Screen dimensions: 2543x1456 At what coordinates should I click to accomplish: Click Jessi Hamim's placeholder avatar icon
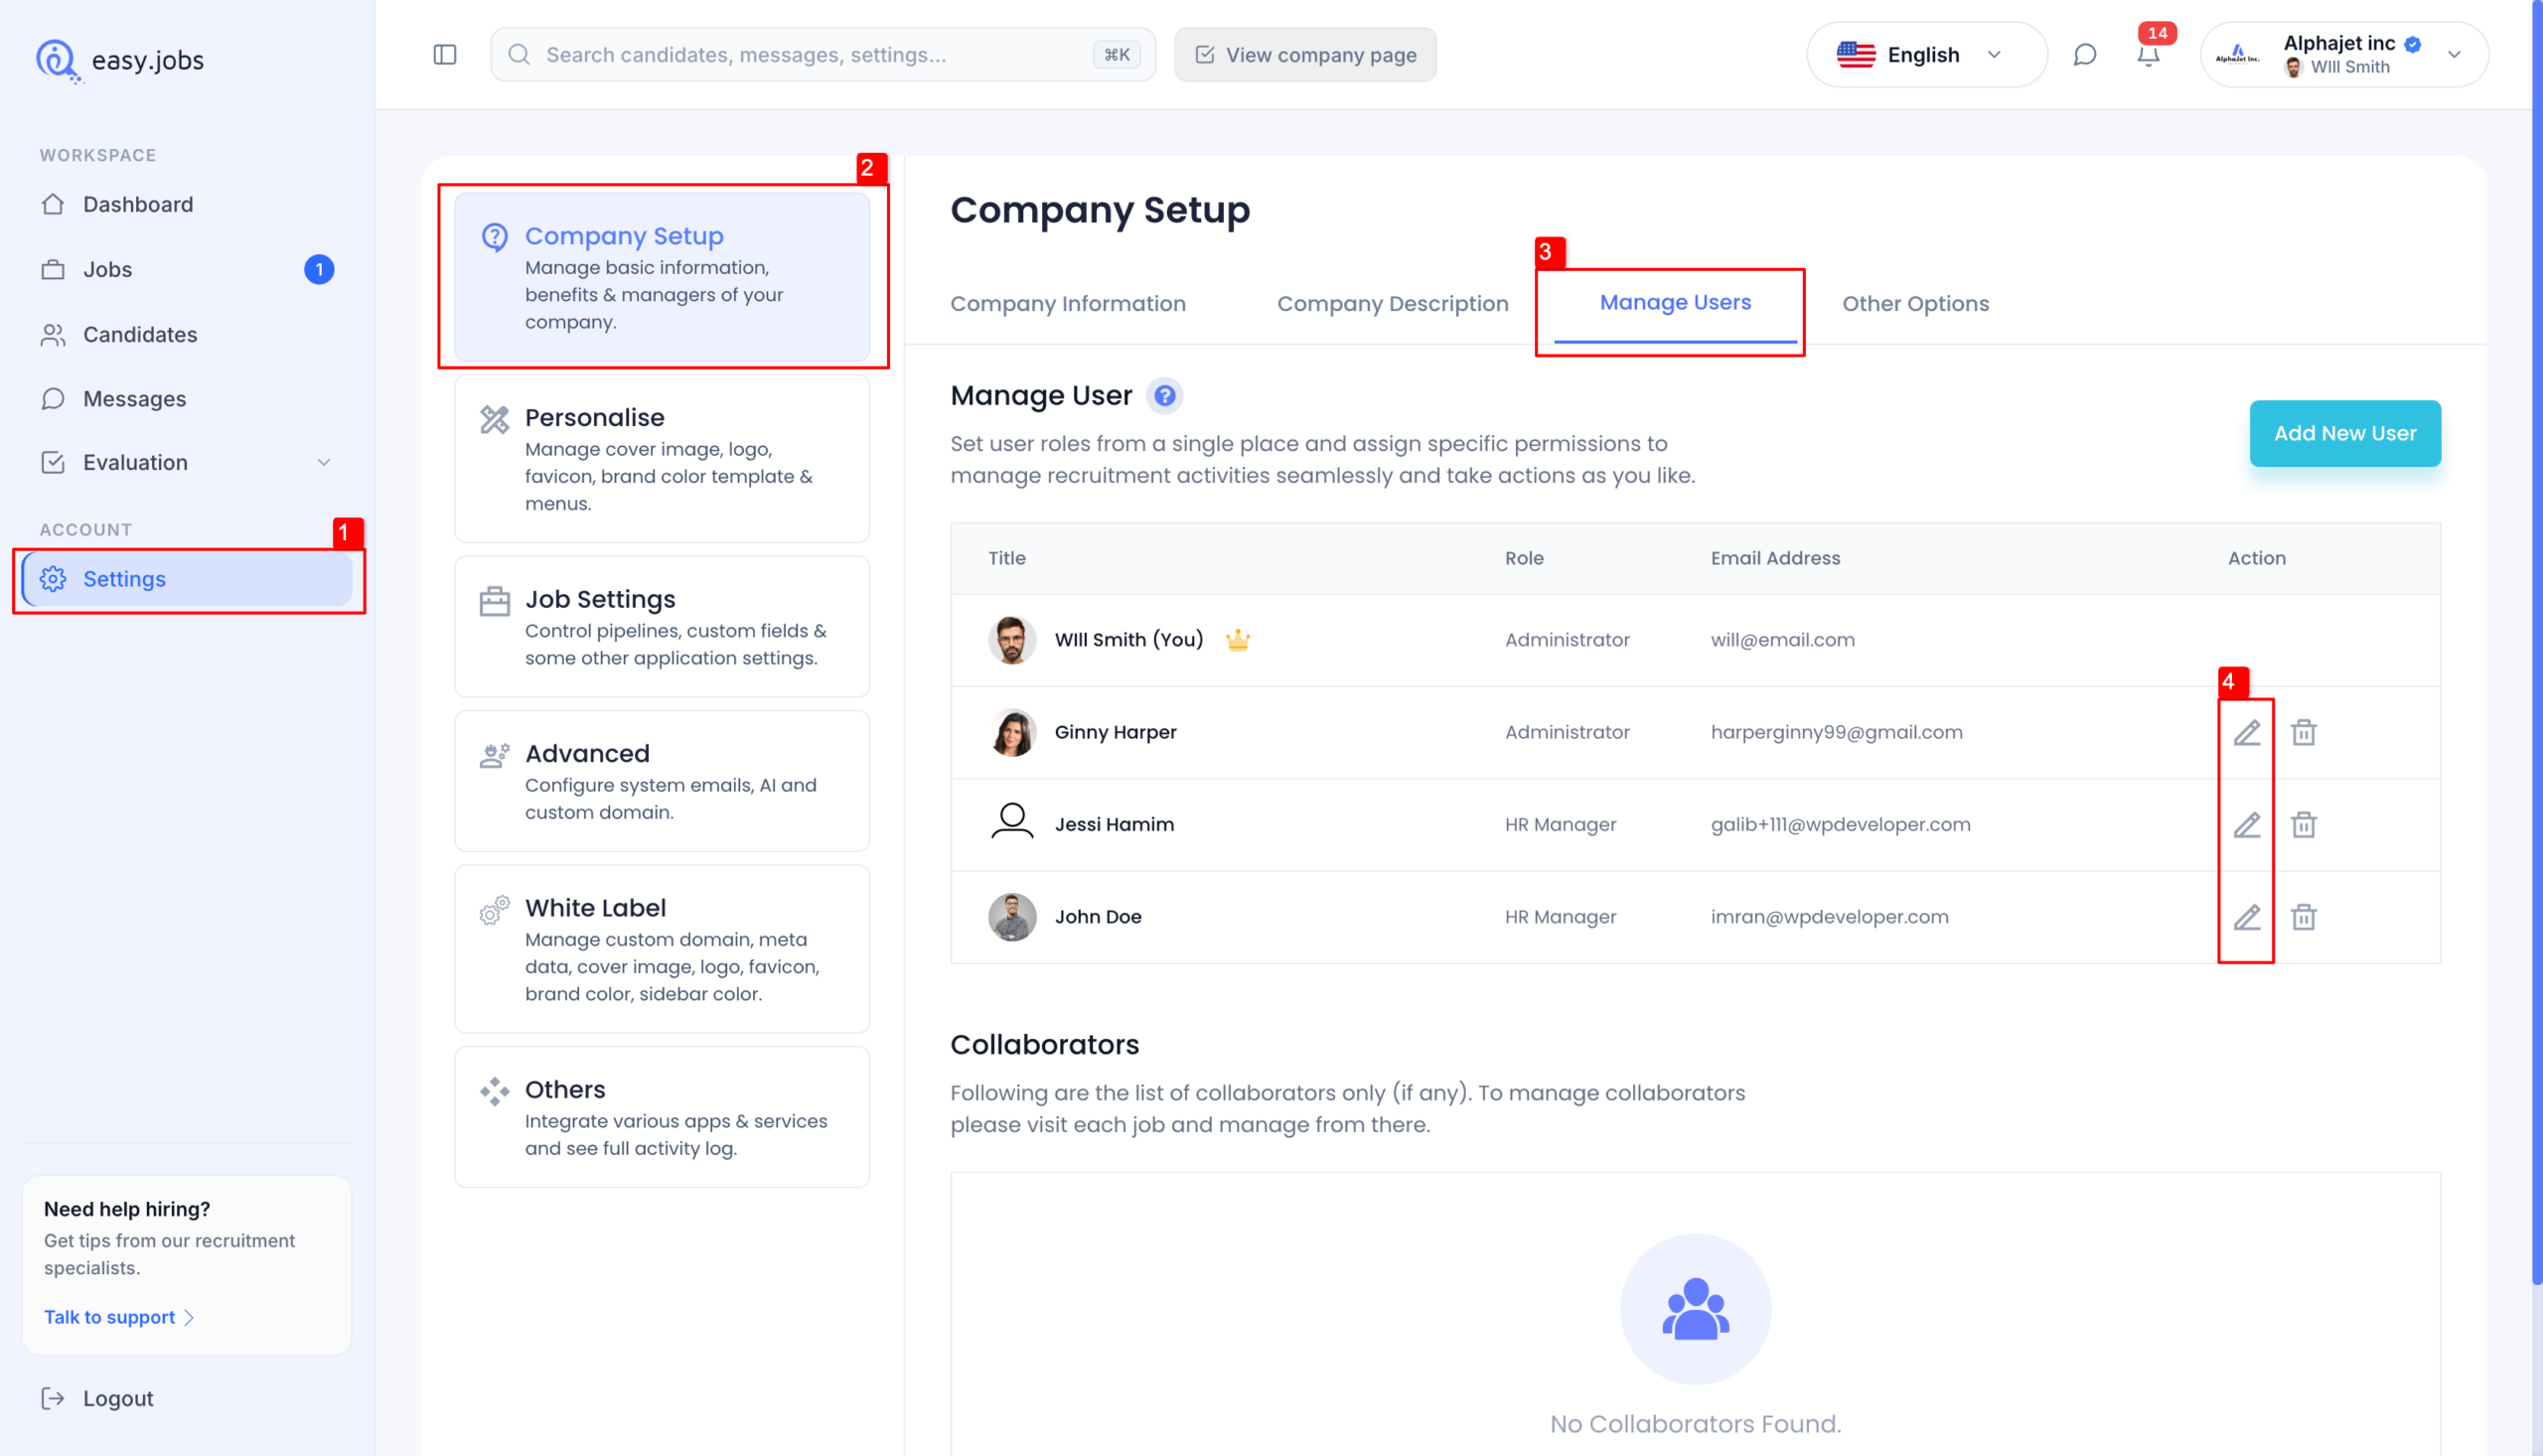click(1012, 822)
